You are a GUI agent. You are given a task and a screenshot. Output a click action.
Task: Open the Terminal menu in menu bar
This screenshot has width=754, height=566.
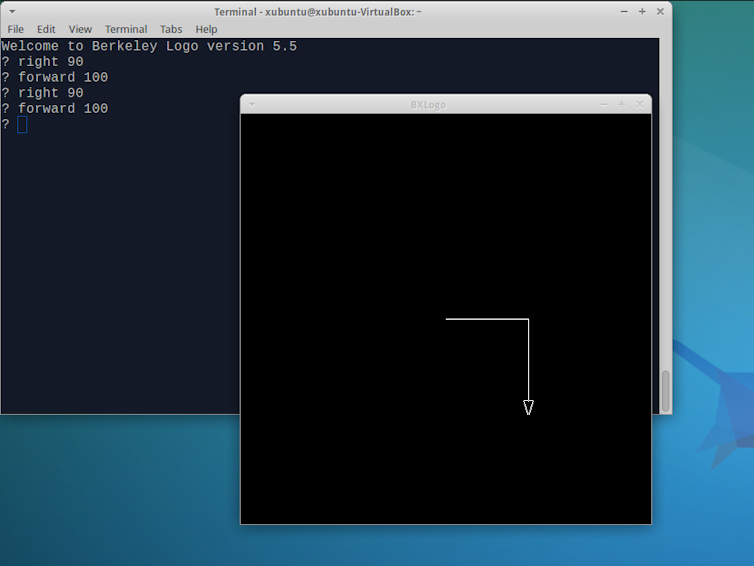pos(126,29)
